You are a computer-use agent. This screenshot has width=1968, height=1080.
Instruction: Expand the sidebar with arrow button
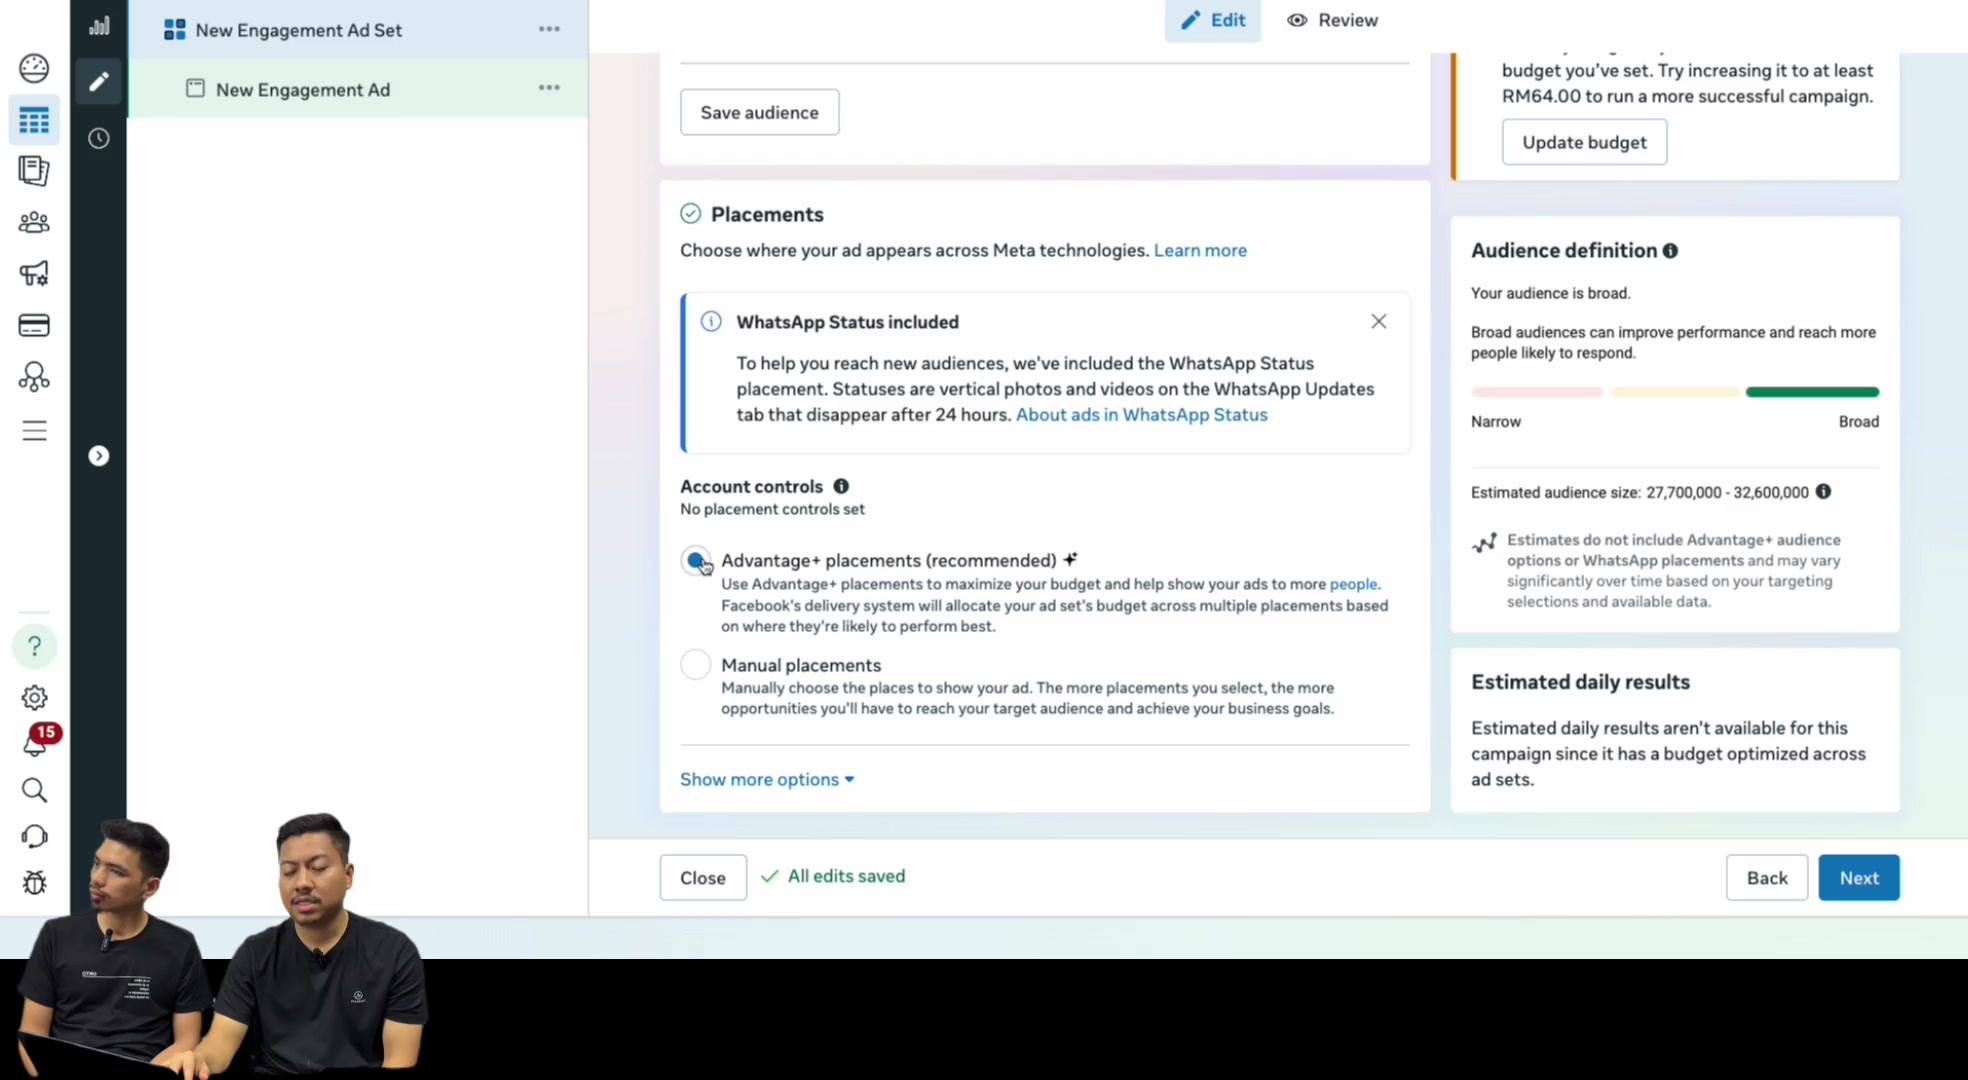(98, 456)
